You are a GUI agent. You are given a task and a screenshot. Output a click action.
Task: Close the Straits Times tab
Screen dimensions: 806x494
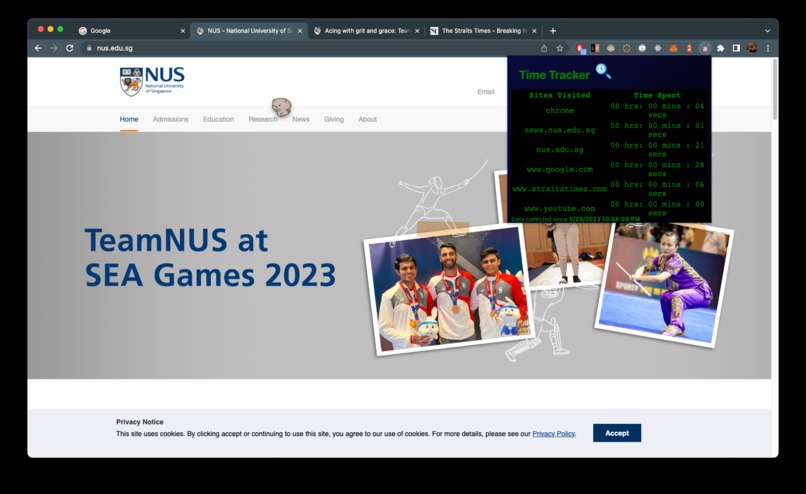point(534,31)
